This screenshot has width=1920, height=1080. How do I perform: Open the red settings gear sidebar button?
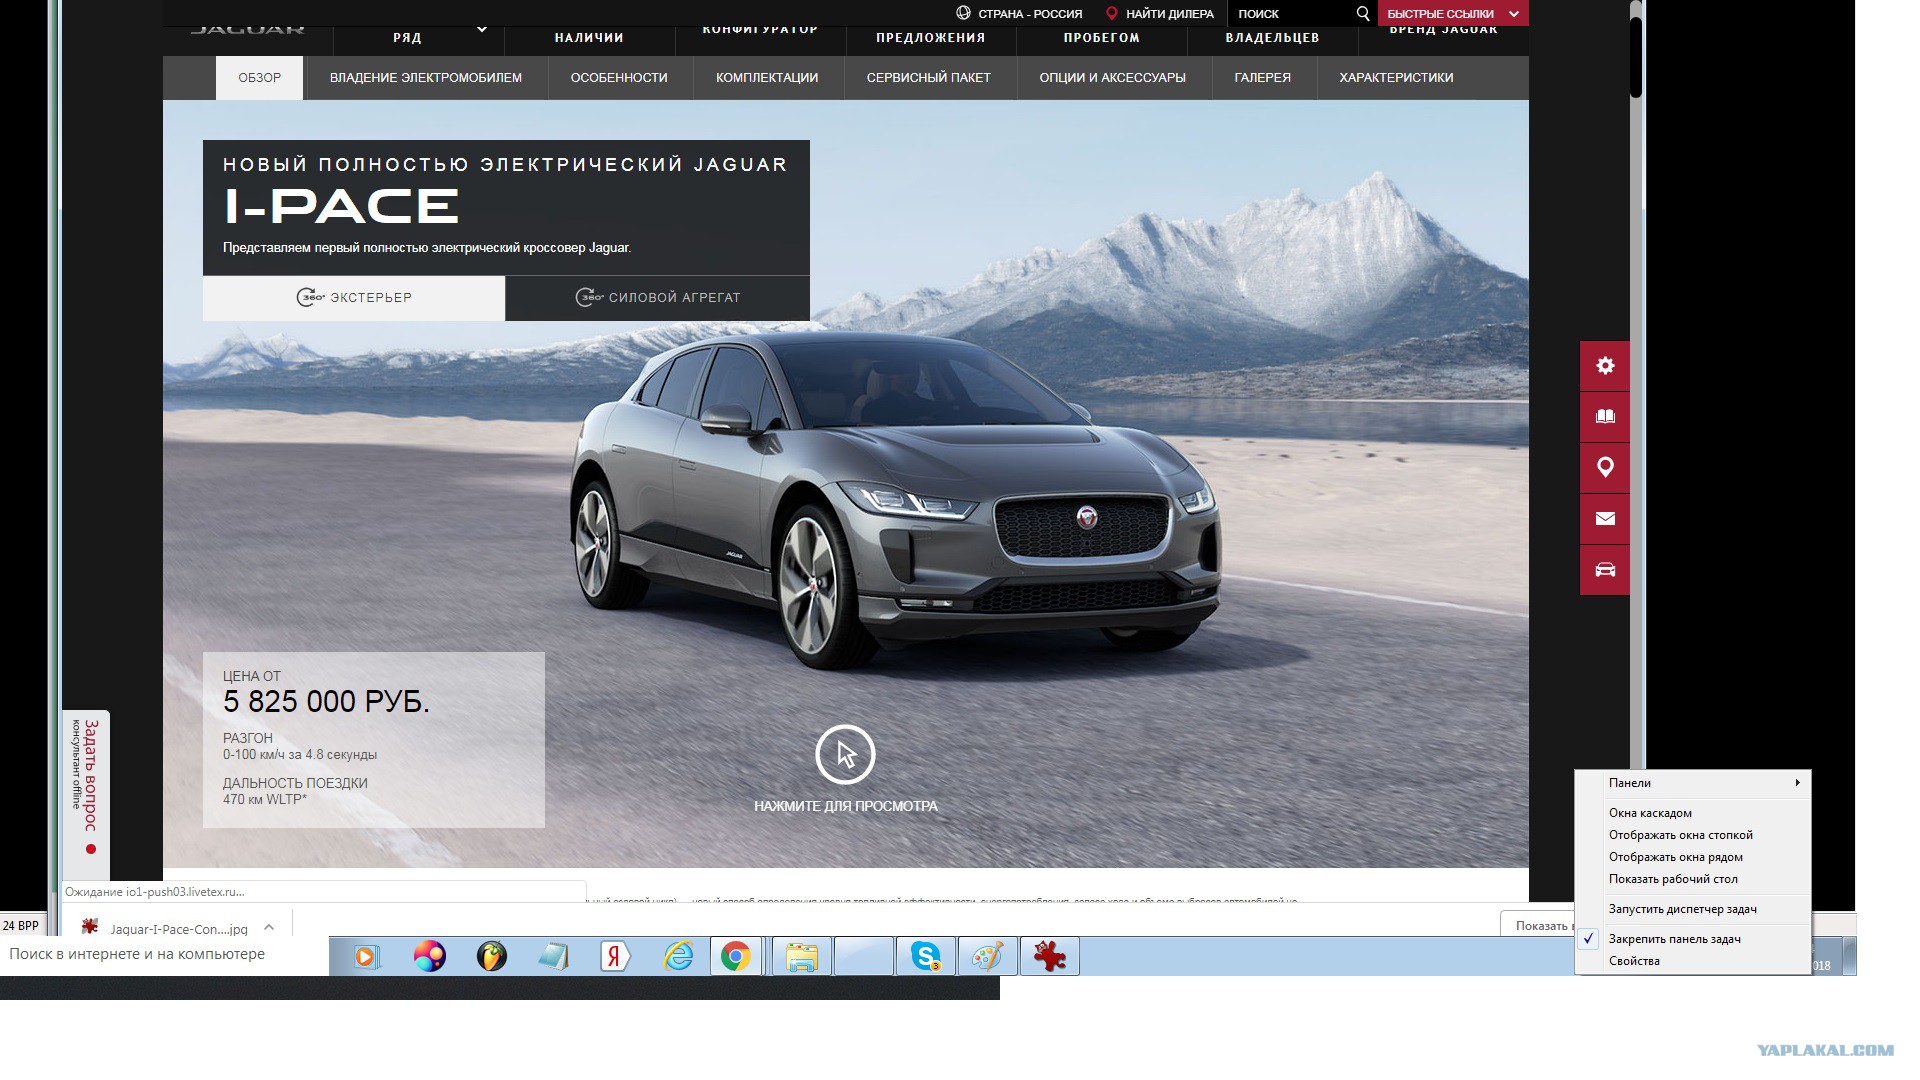click(x=1605, y=366)
